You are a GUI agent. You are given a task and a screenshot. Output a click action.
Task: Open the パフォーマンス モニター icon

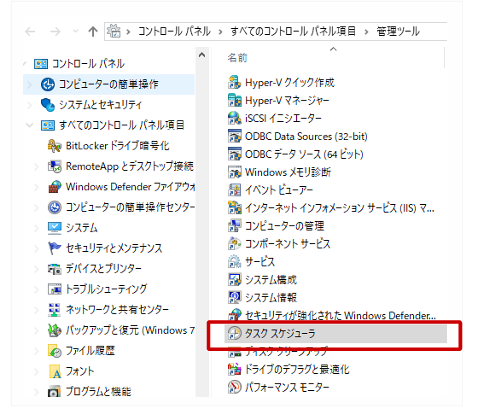(234, 387)
